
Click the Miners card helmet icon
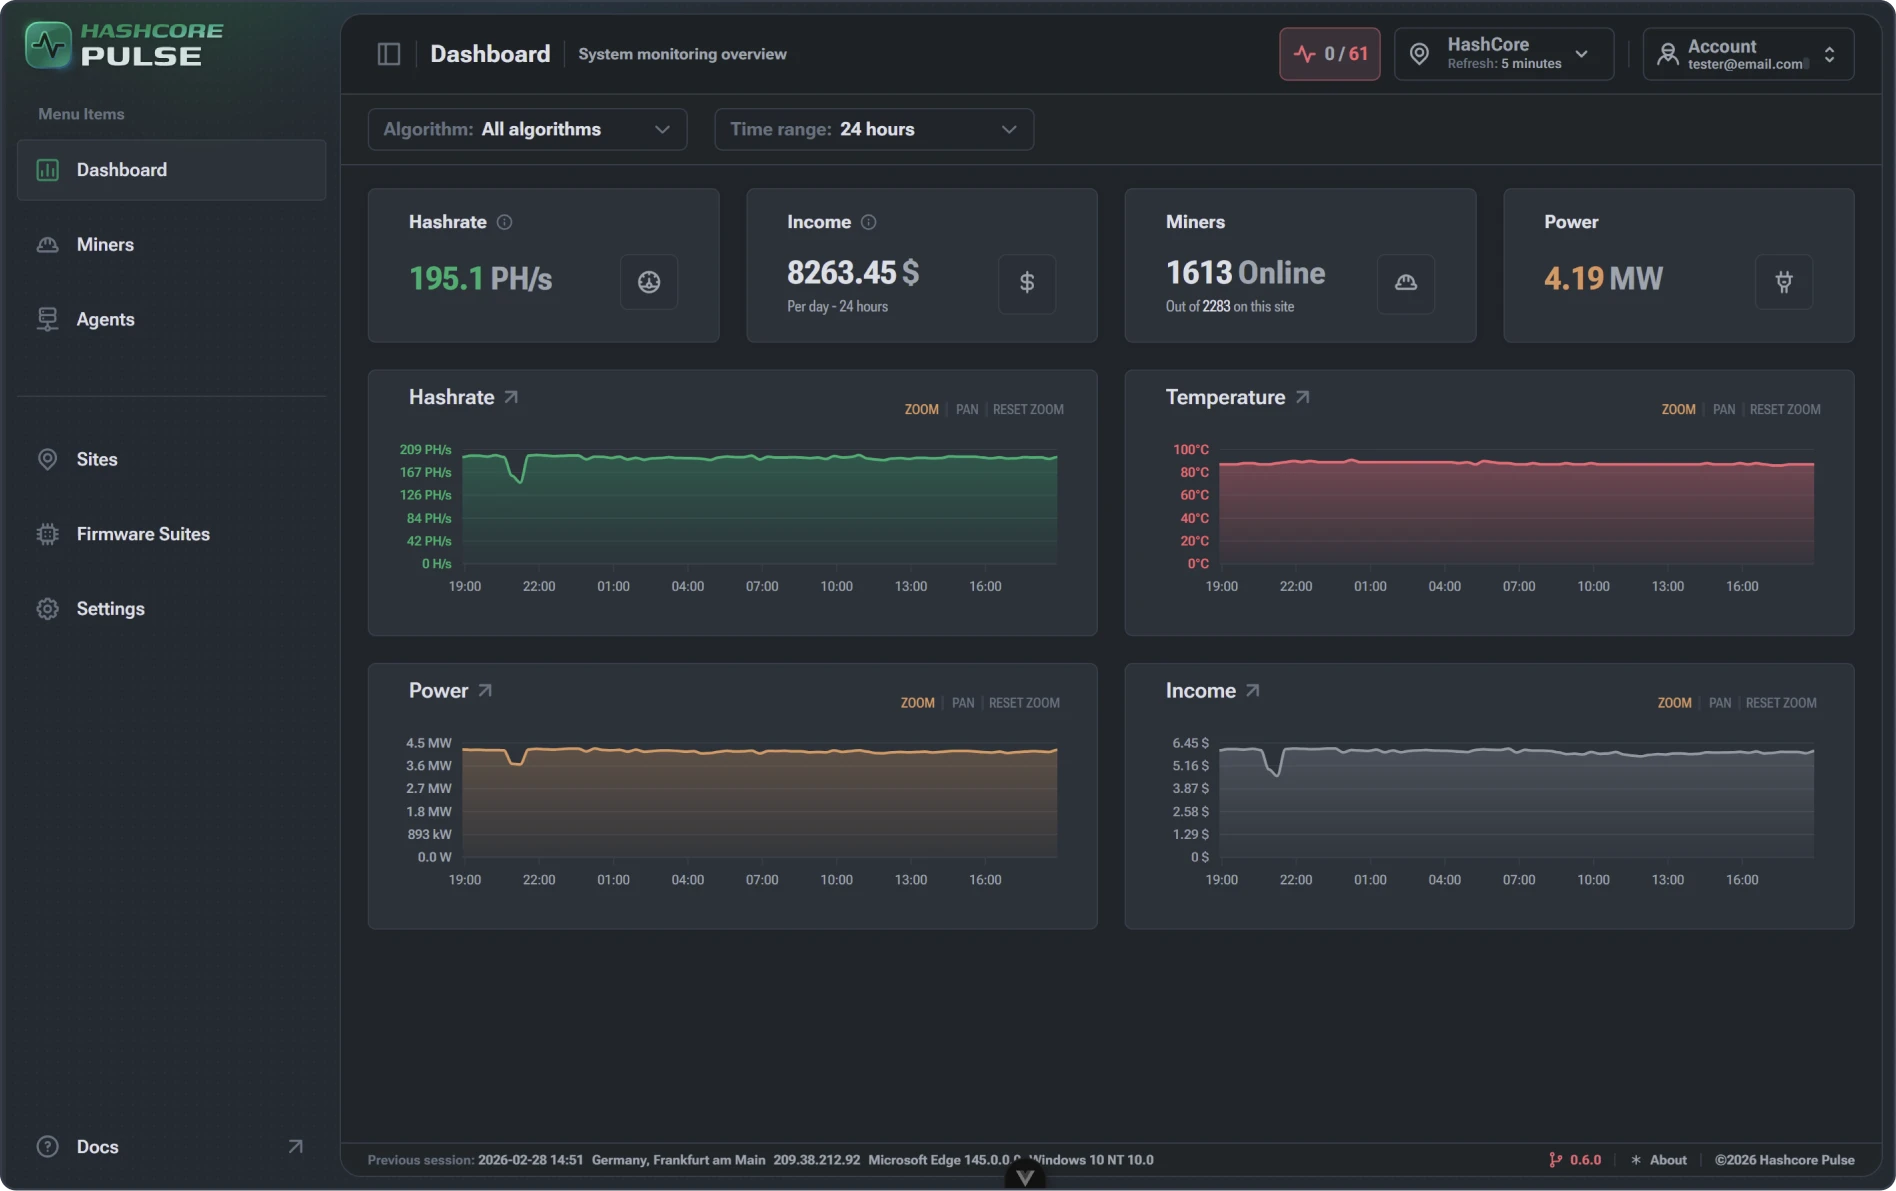pyautogui.click(x=1405, y=283)
